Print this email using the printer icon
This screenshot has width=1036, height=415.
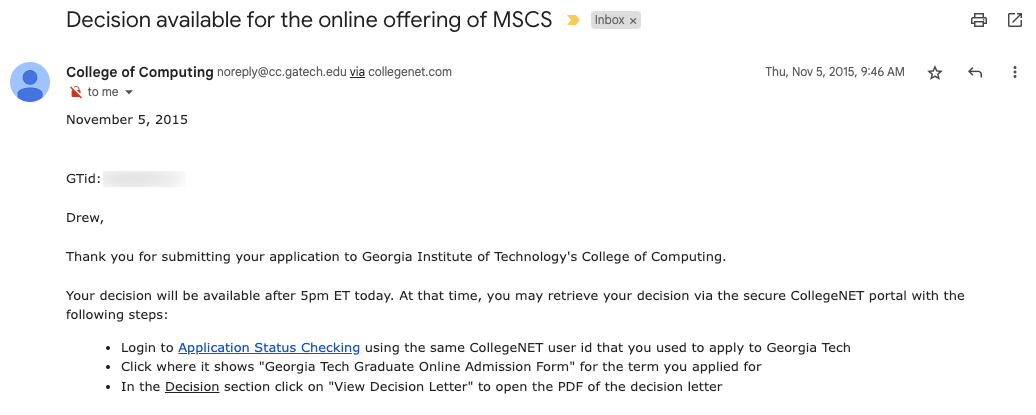[x=979, y=20]
